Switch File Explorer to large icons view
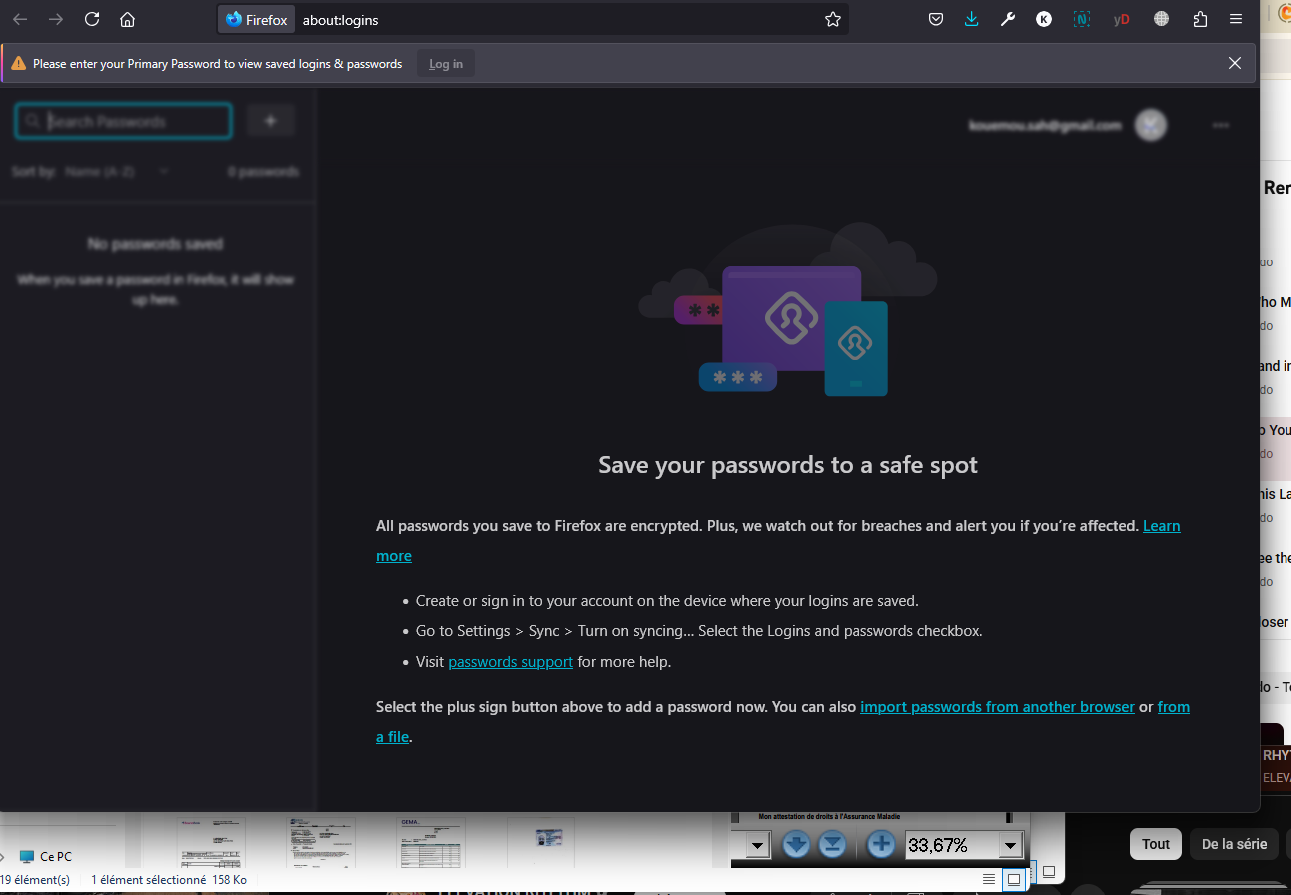This screenshot has width=1291, height=895. (x=1014, y=879)
